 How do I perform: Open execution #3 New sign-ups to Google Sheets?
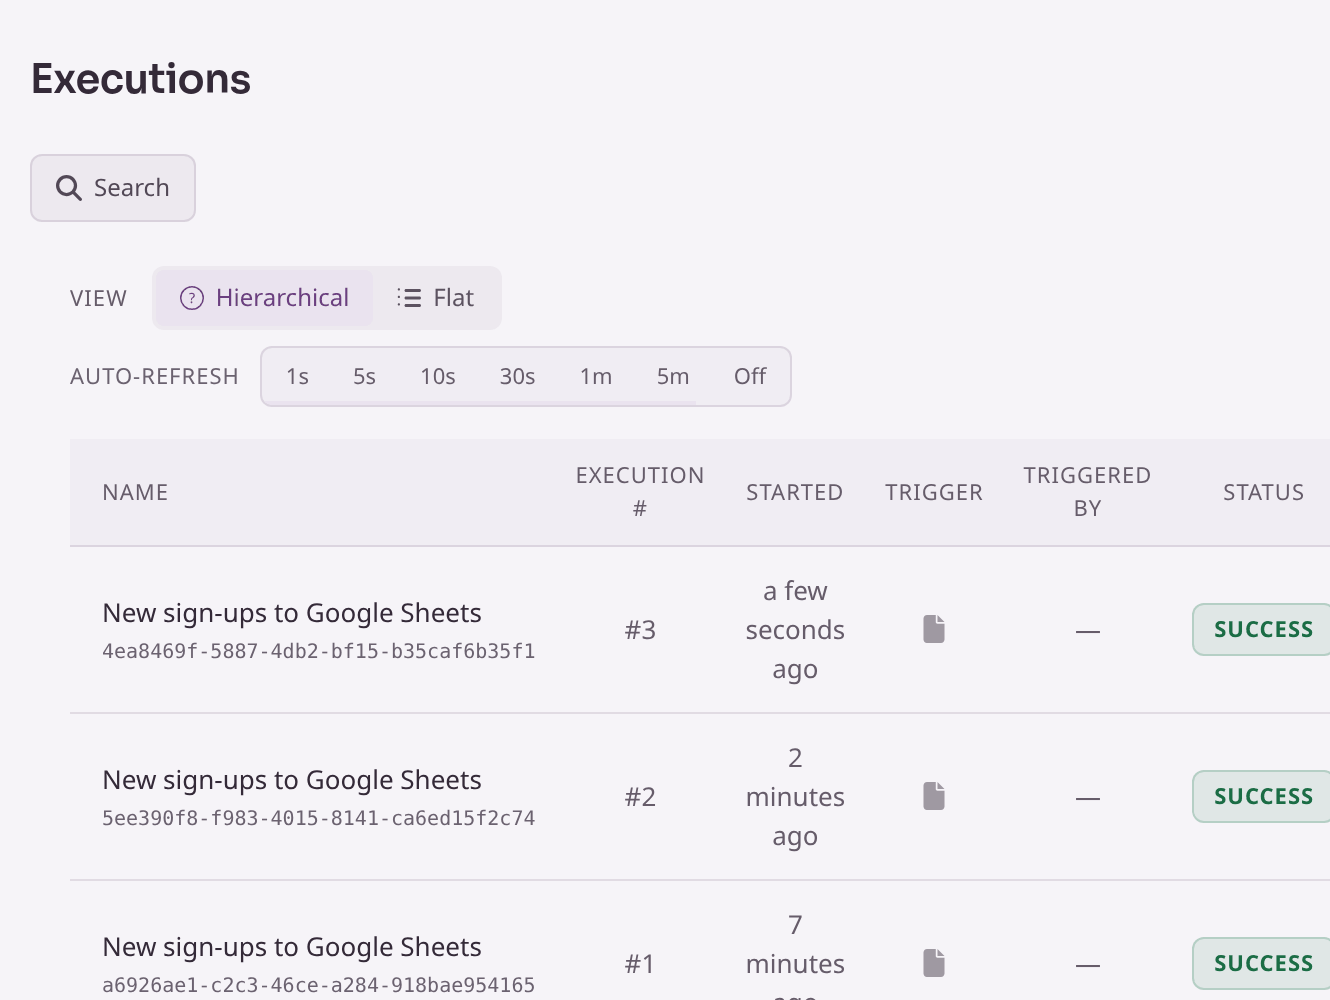tap(292, 613)
